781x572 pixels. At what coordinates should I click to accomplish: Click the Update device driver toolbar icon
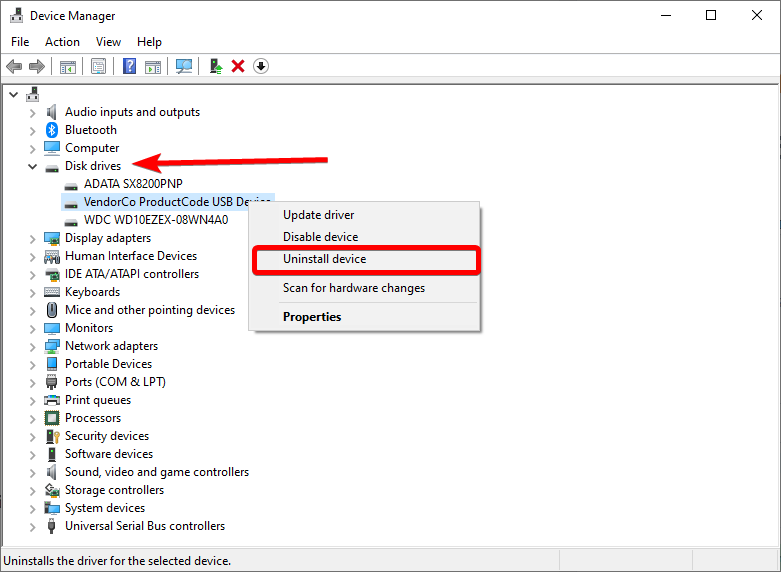[x=216, y=66]
